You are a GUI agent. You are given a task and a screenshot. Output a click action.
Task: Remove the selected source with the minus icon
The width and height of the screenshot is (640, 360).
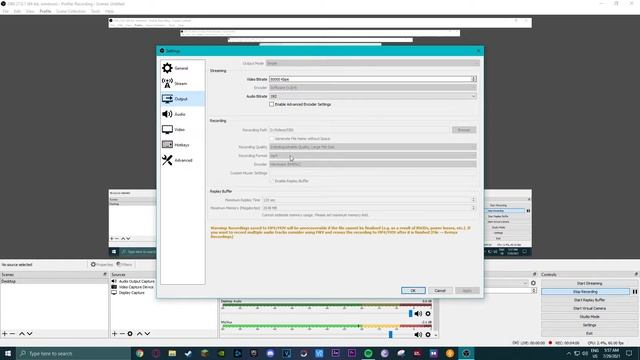tap(122, 333)
